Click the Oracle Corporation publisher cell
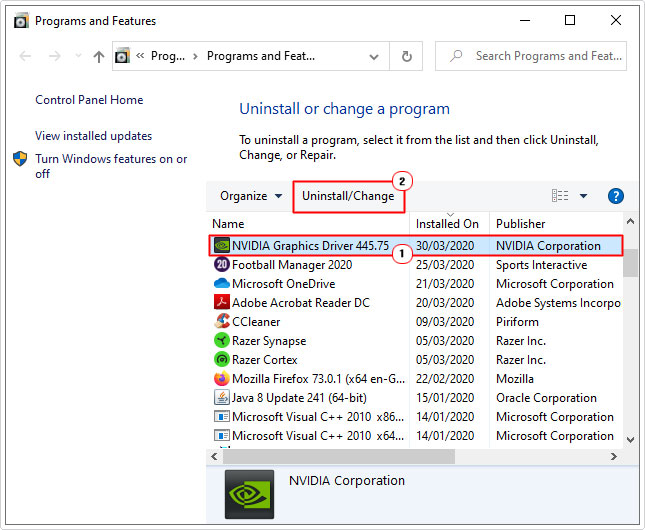645x530 pixels. click(x=546, y=398)
